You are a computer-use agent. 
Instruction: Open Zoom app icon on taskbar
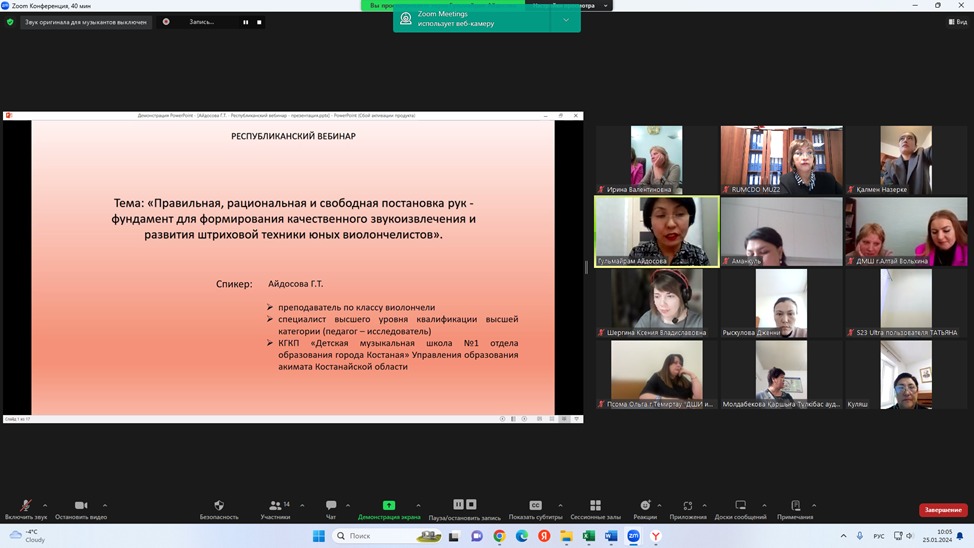pos(634,536)
